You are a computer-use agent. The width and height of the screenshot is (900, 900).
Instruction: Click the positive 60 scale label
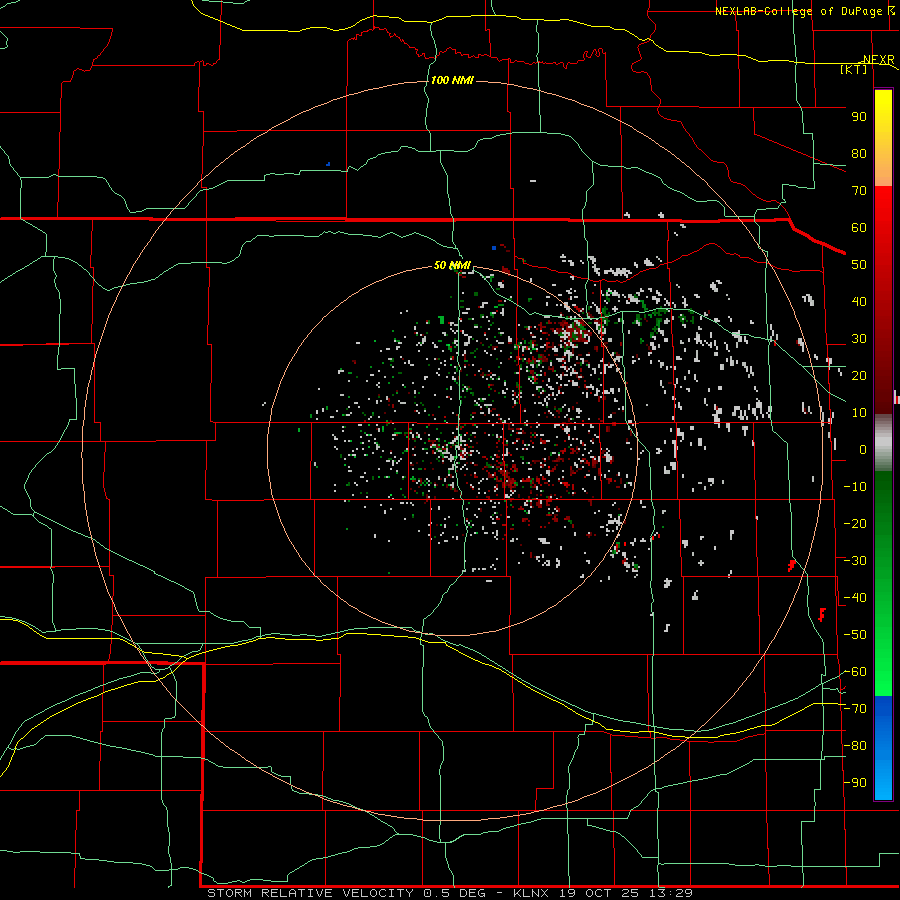(859, 227)
